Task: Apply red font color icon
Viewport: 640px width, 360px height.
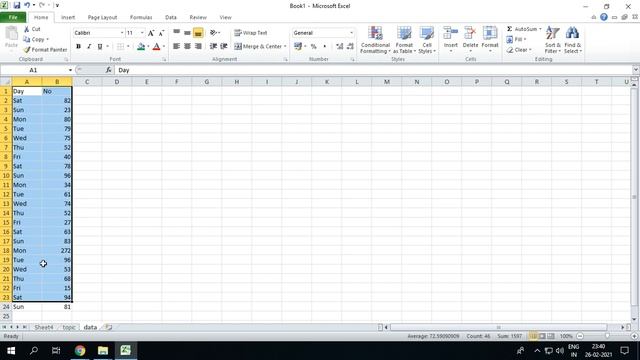Action: tap(156, 47)
